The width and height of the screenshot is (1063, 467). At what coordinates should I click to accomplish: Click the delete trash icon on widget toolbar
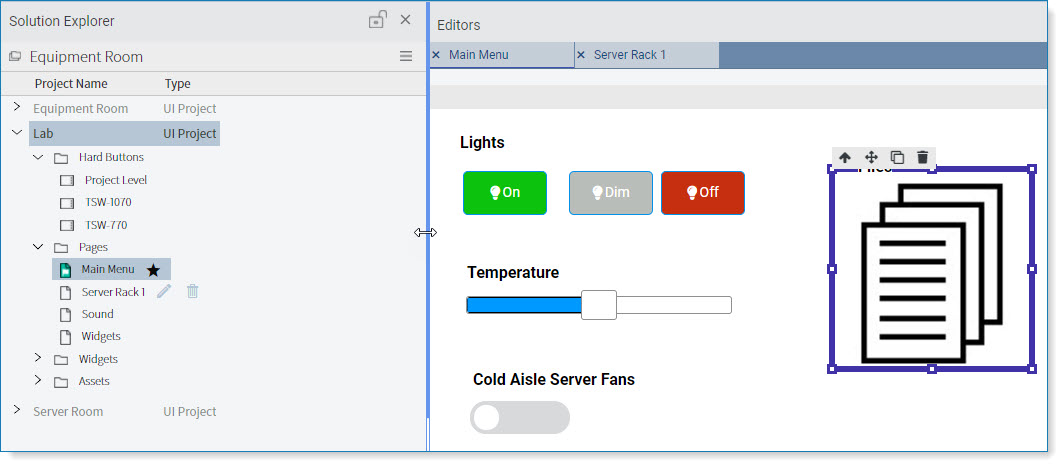(x=922, y=157)
